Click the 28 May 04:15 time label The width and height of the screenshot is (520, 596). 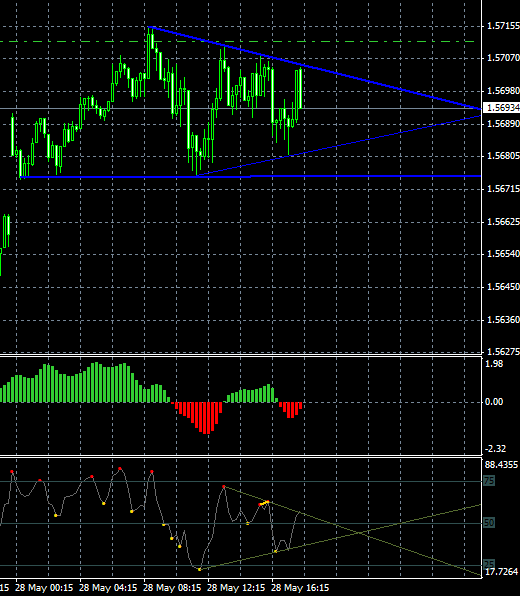point(108,588)
